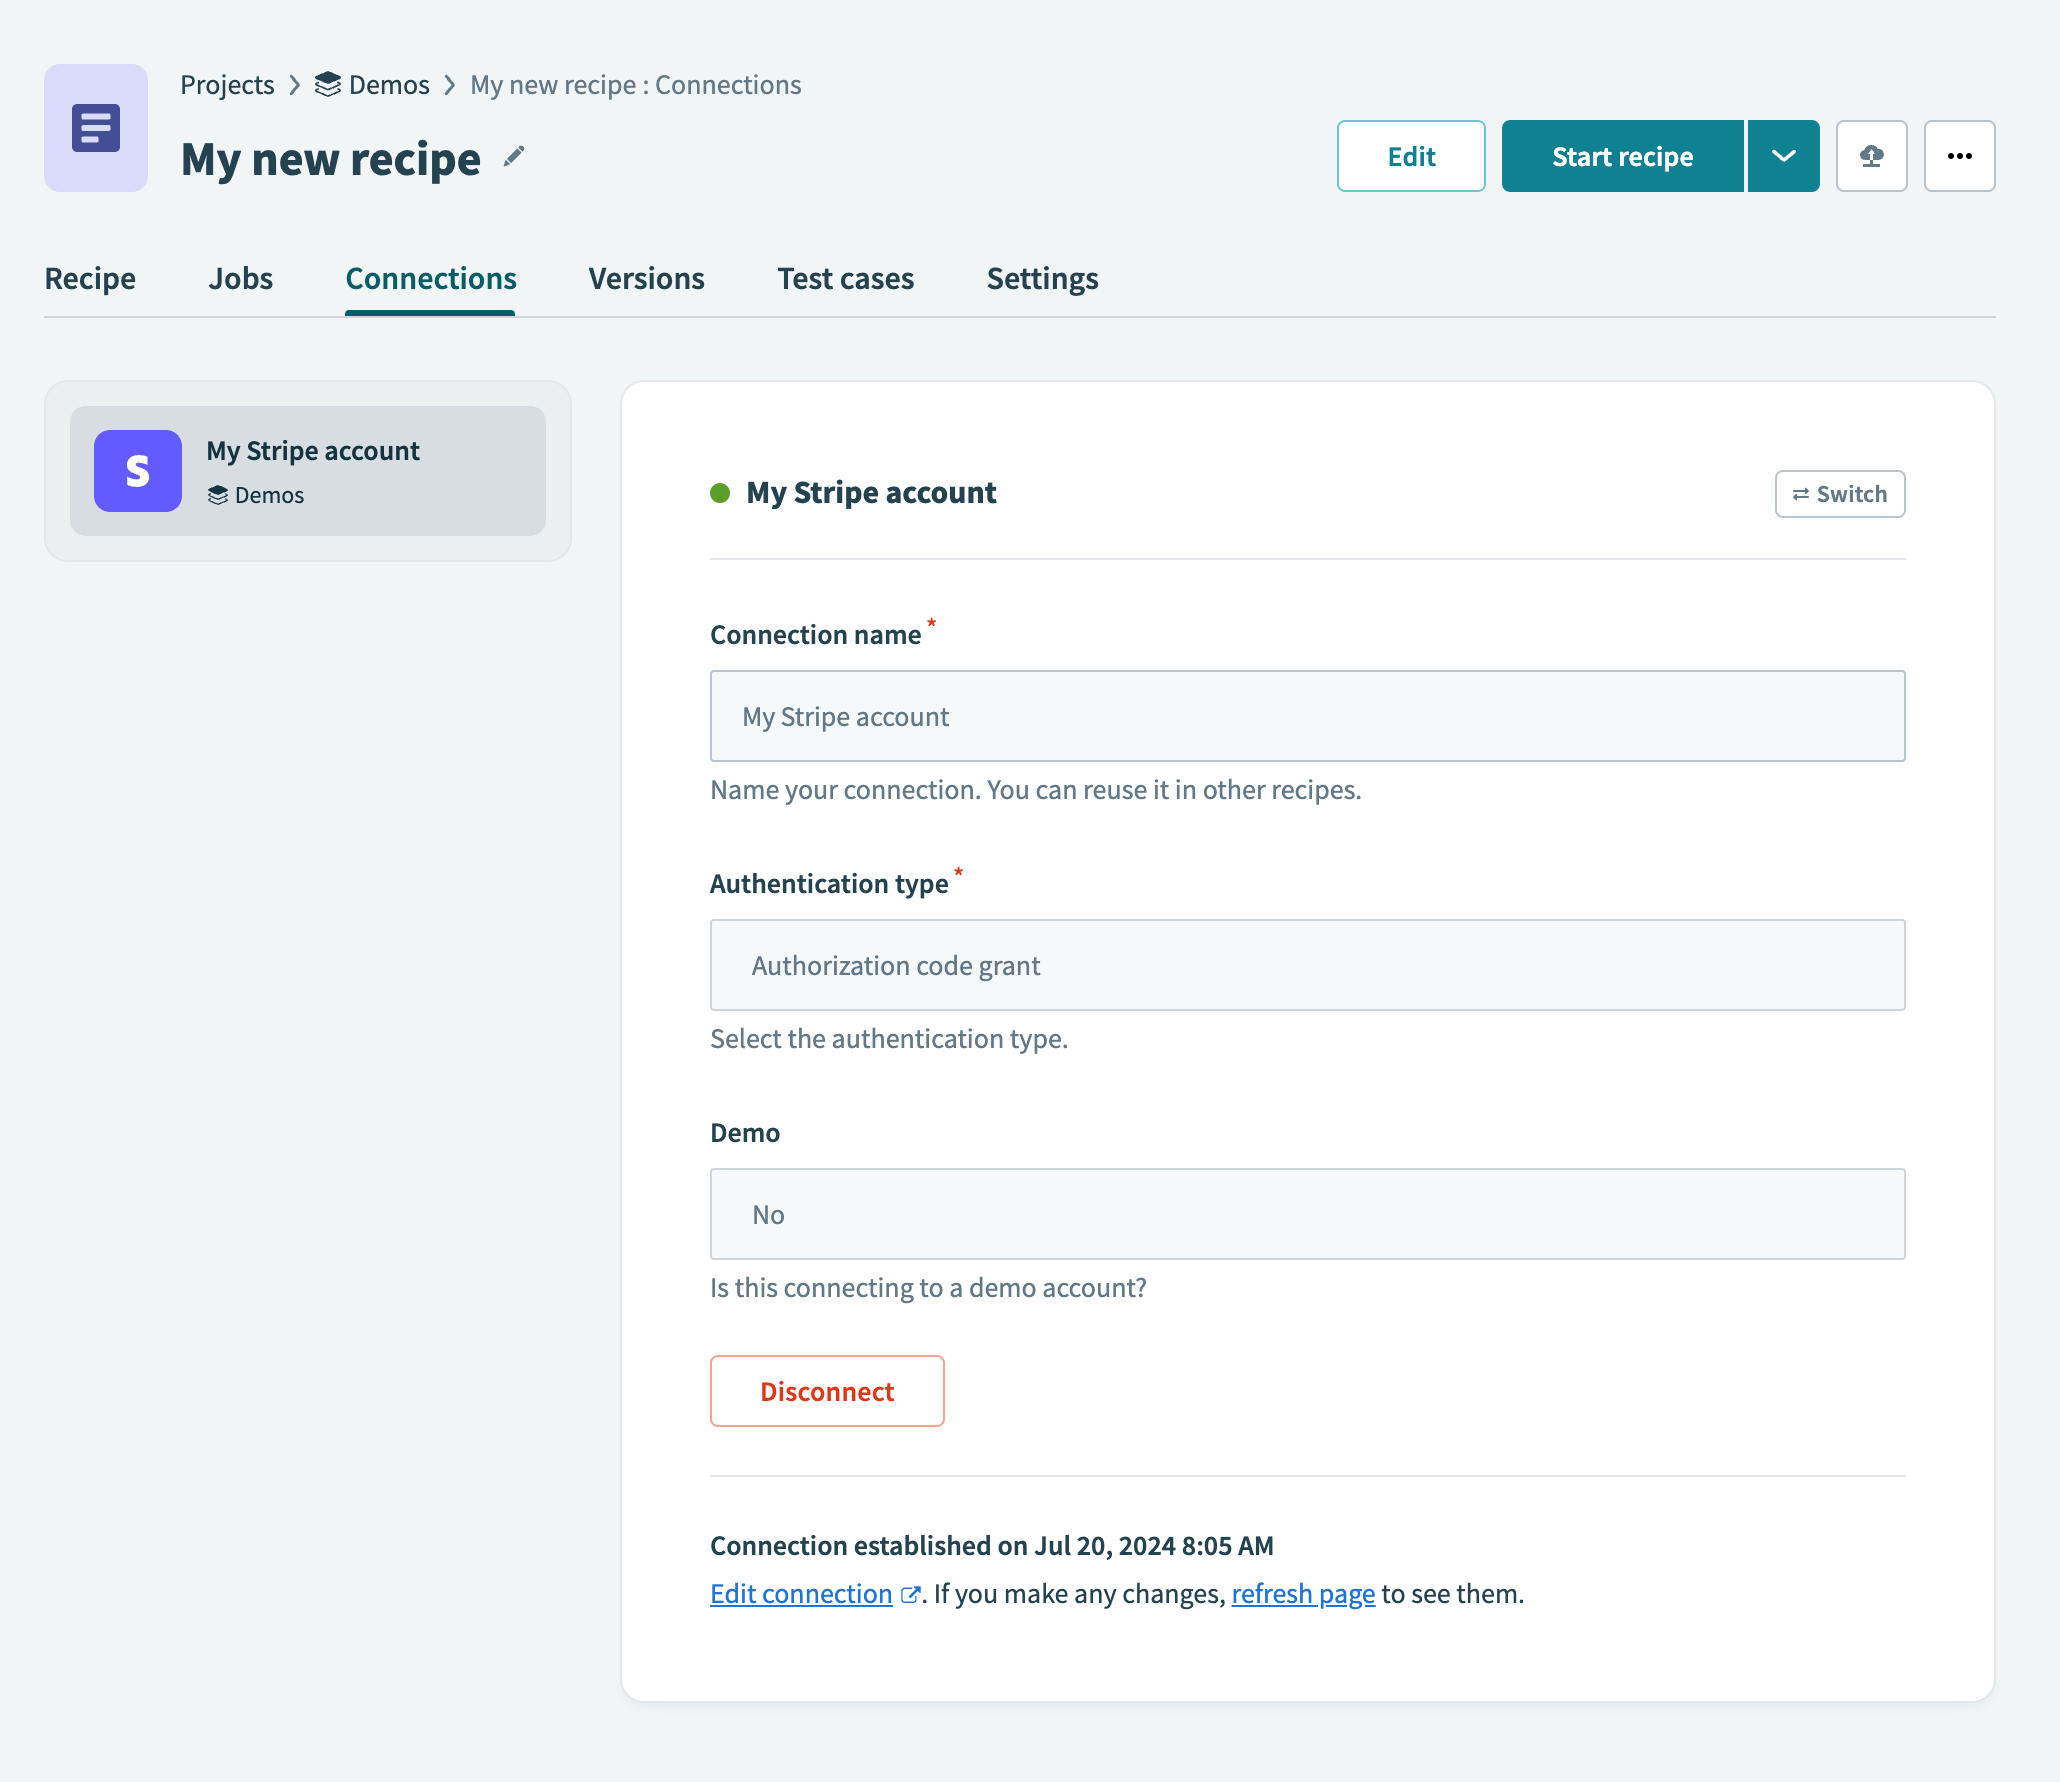Click the recipe document icon beside the title
Image resolution: width=2060 pixels, height=1782 pixels.
[95, 127]
